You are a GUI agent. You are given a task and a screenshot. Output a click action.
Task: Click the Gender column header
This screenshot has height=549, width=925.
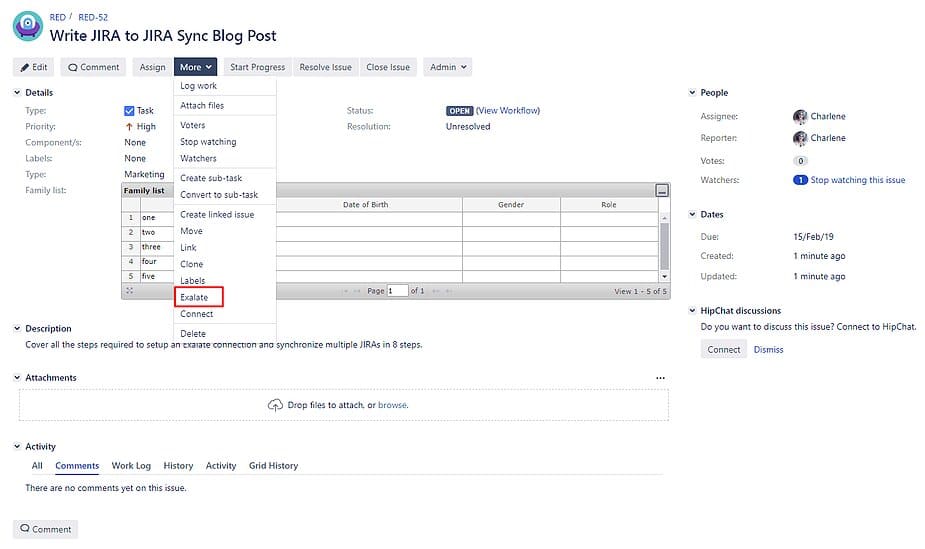point(511,205)
